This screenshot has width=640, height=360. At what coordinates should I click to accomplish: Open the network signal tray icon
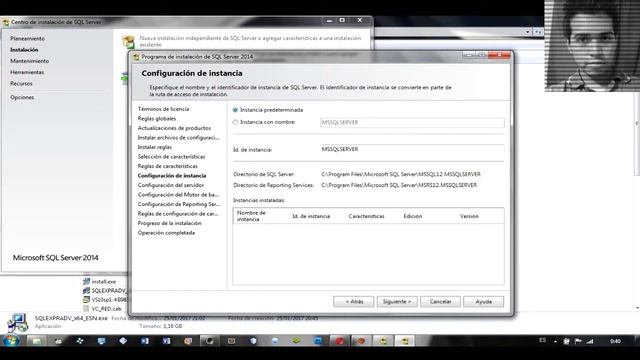[x=590, y=341]
